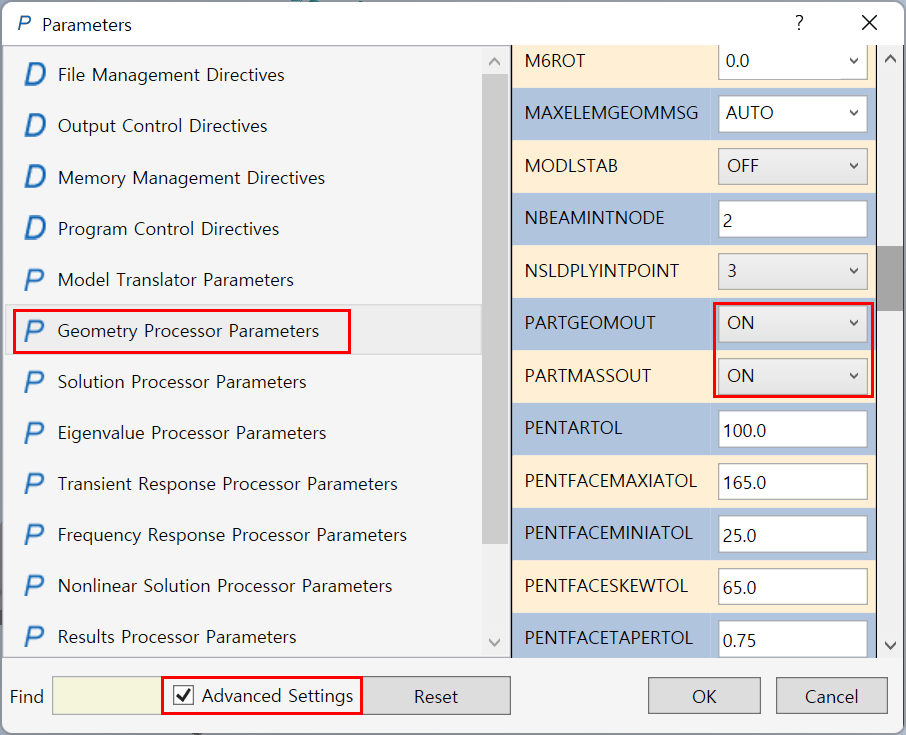Select Transient Response Processor Parameters category
The width and height of the screenshot is (906, 735).
point(227,484)
